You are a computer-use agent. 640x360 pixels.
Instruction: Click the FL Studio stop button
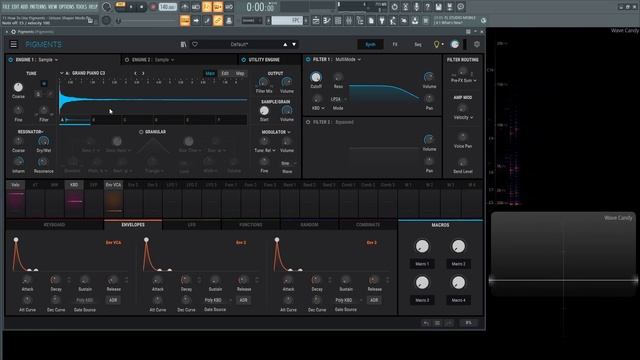pyautogui.click(x=142, y=7)
